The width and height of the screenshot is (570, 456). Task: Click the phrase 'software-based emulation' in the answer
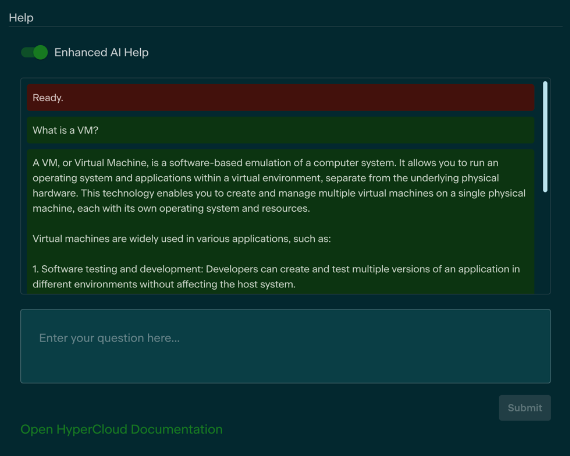pyautogui.click(x=206, y=163)
